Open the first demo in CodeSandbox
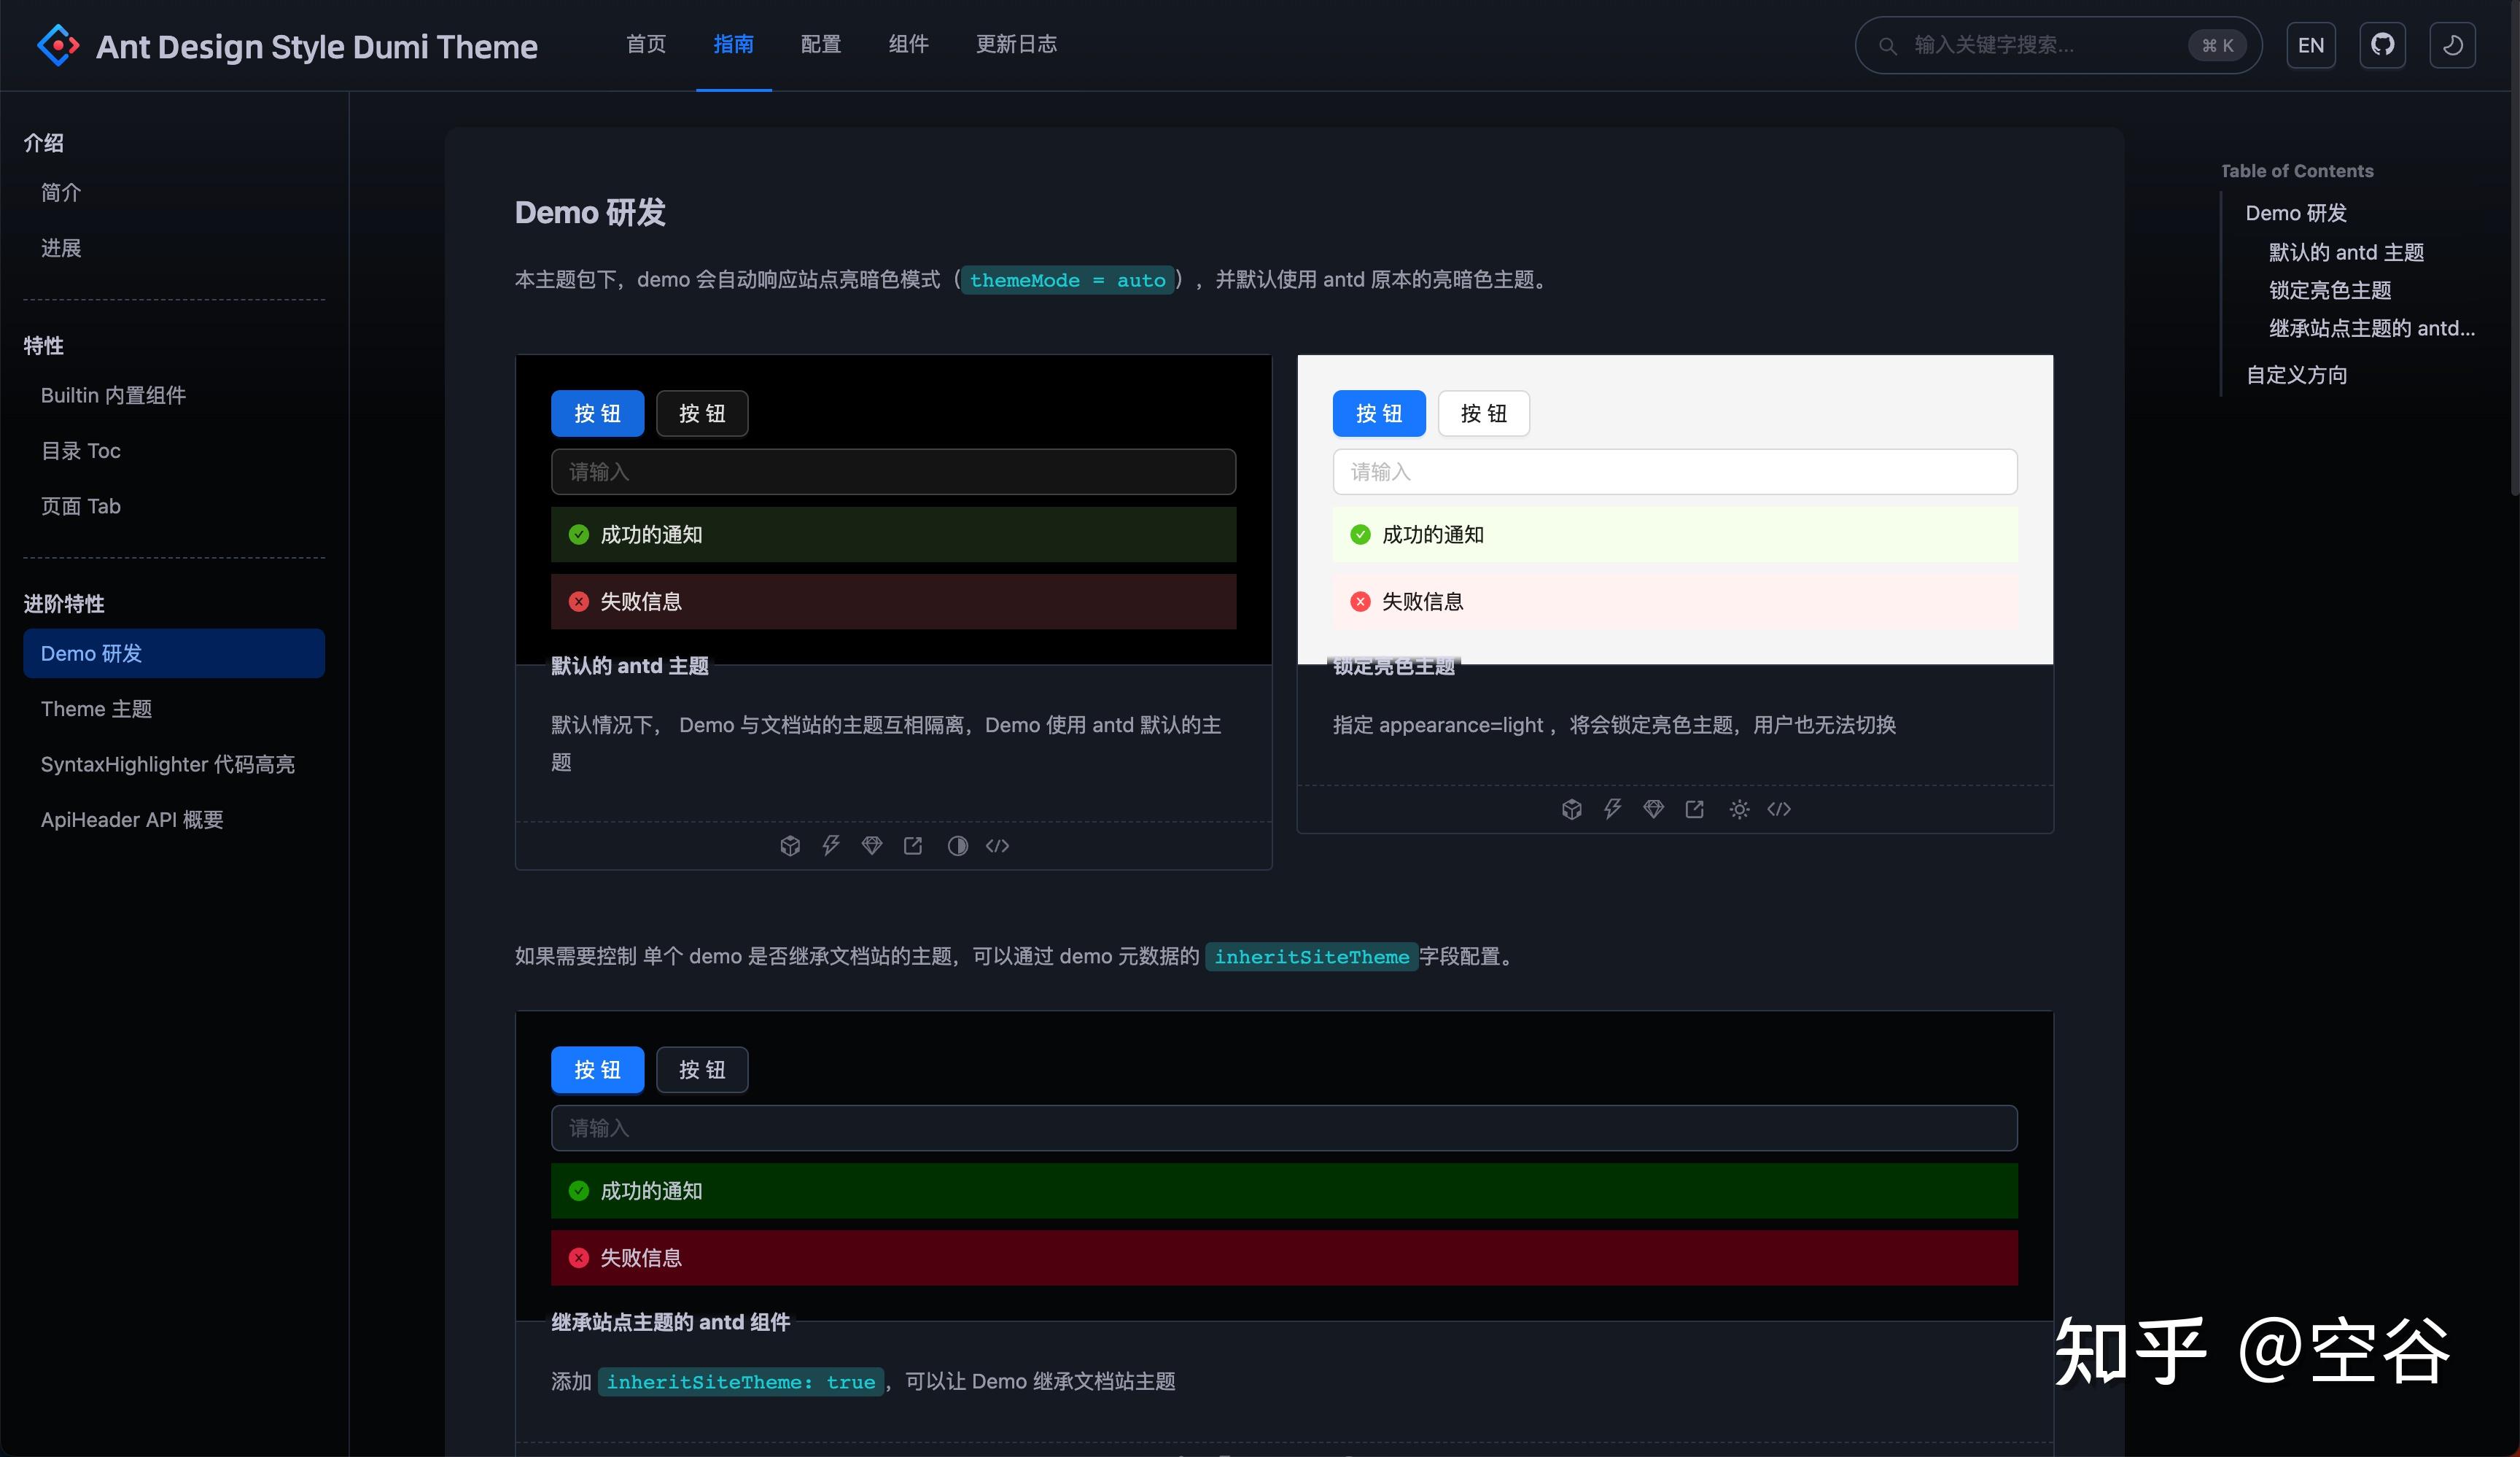Screen dimensions: 2520x1457 point(790,845)
